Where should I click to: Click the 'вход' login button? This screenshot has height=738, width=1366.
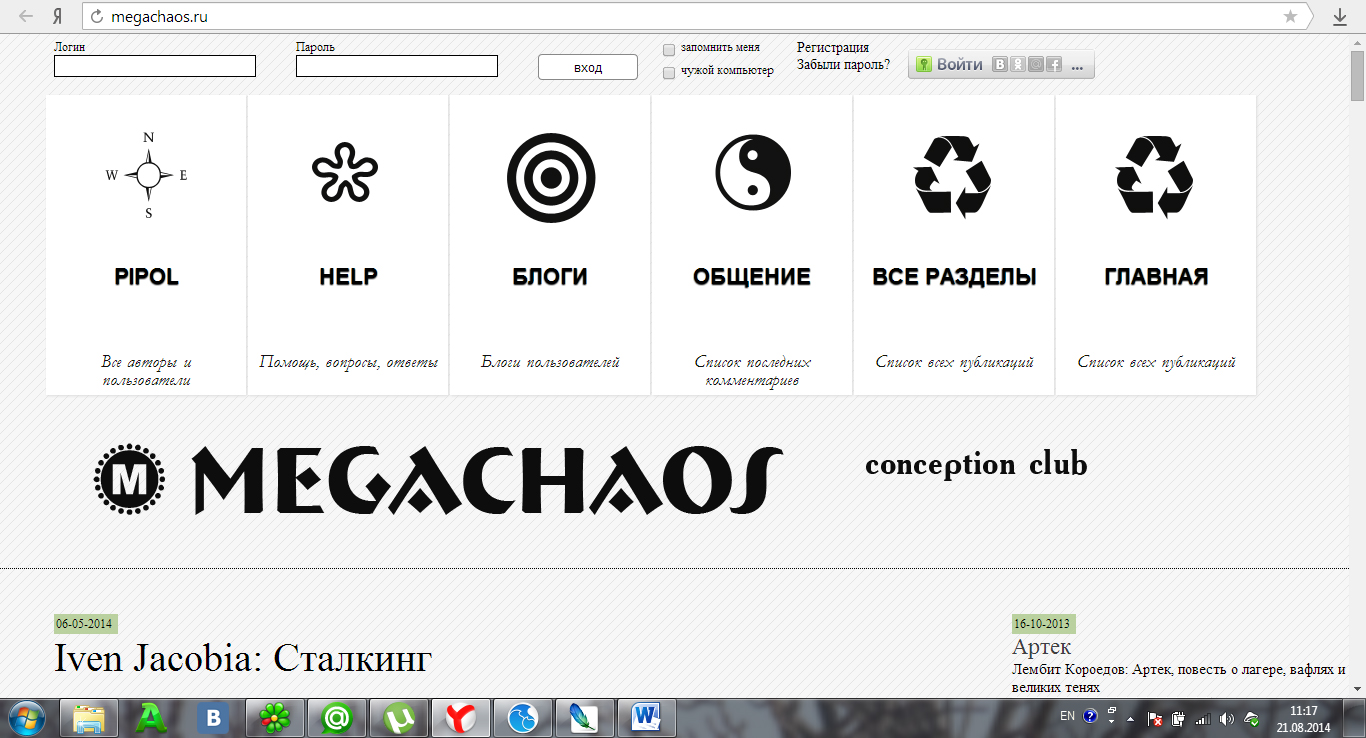(x=588, y=67)
